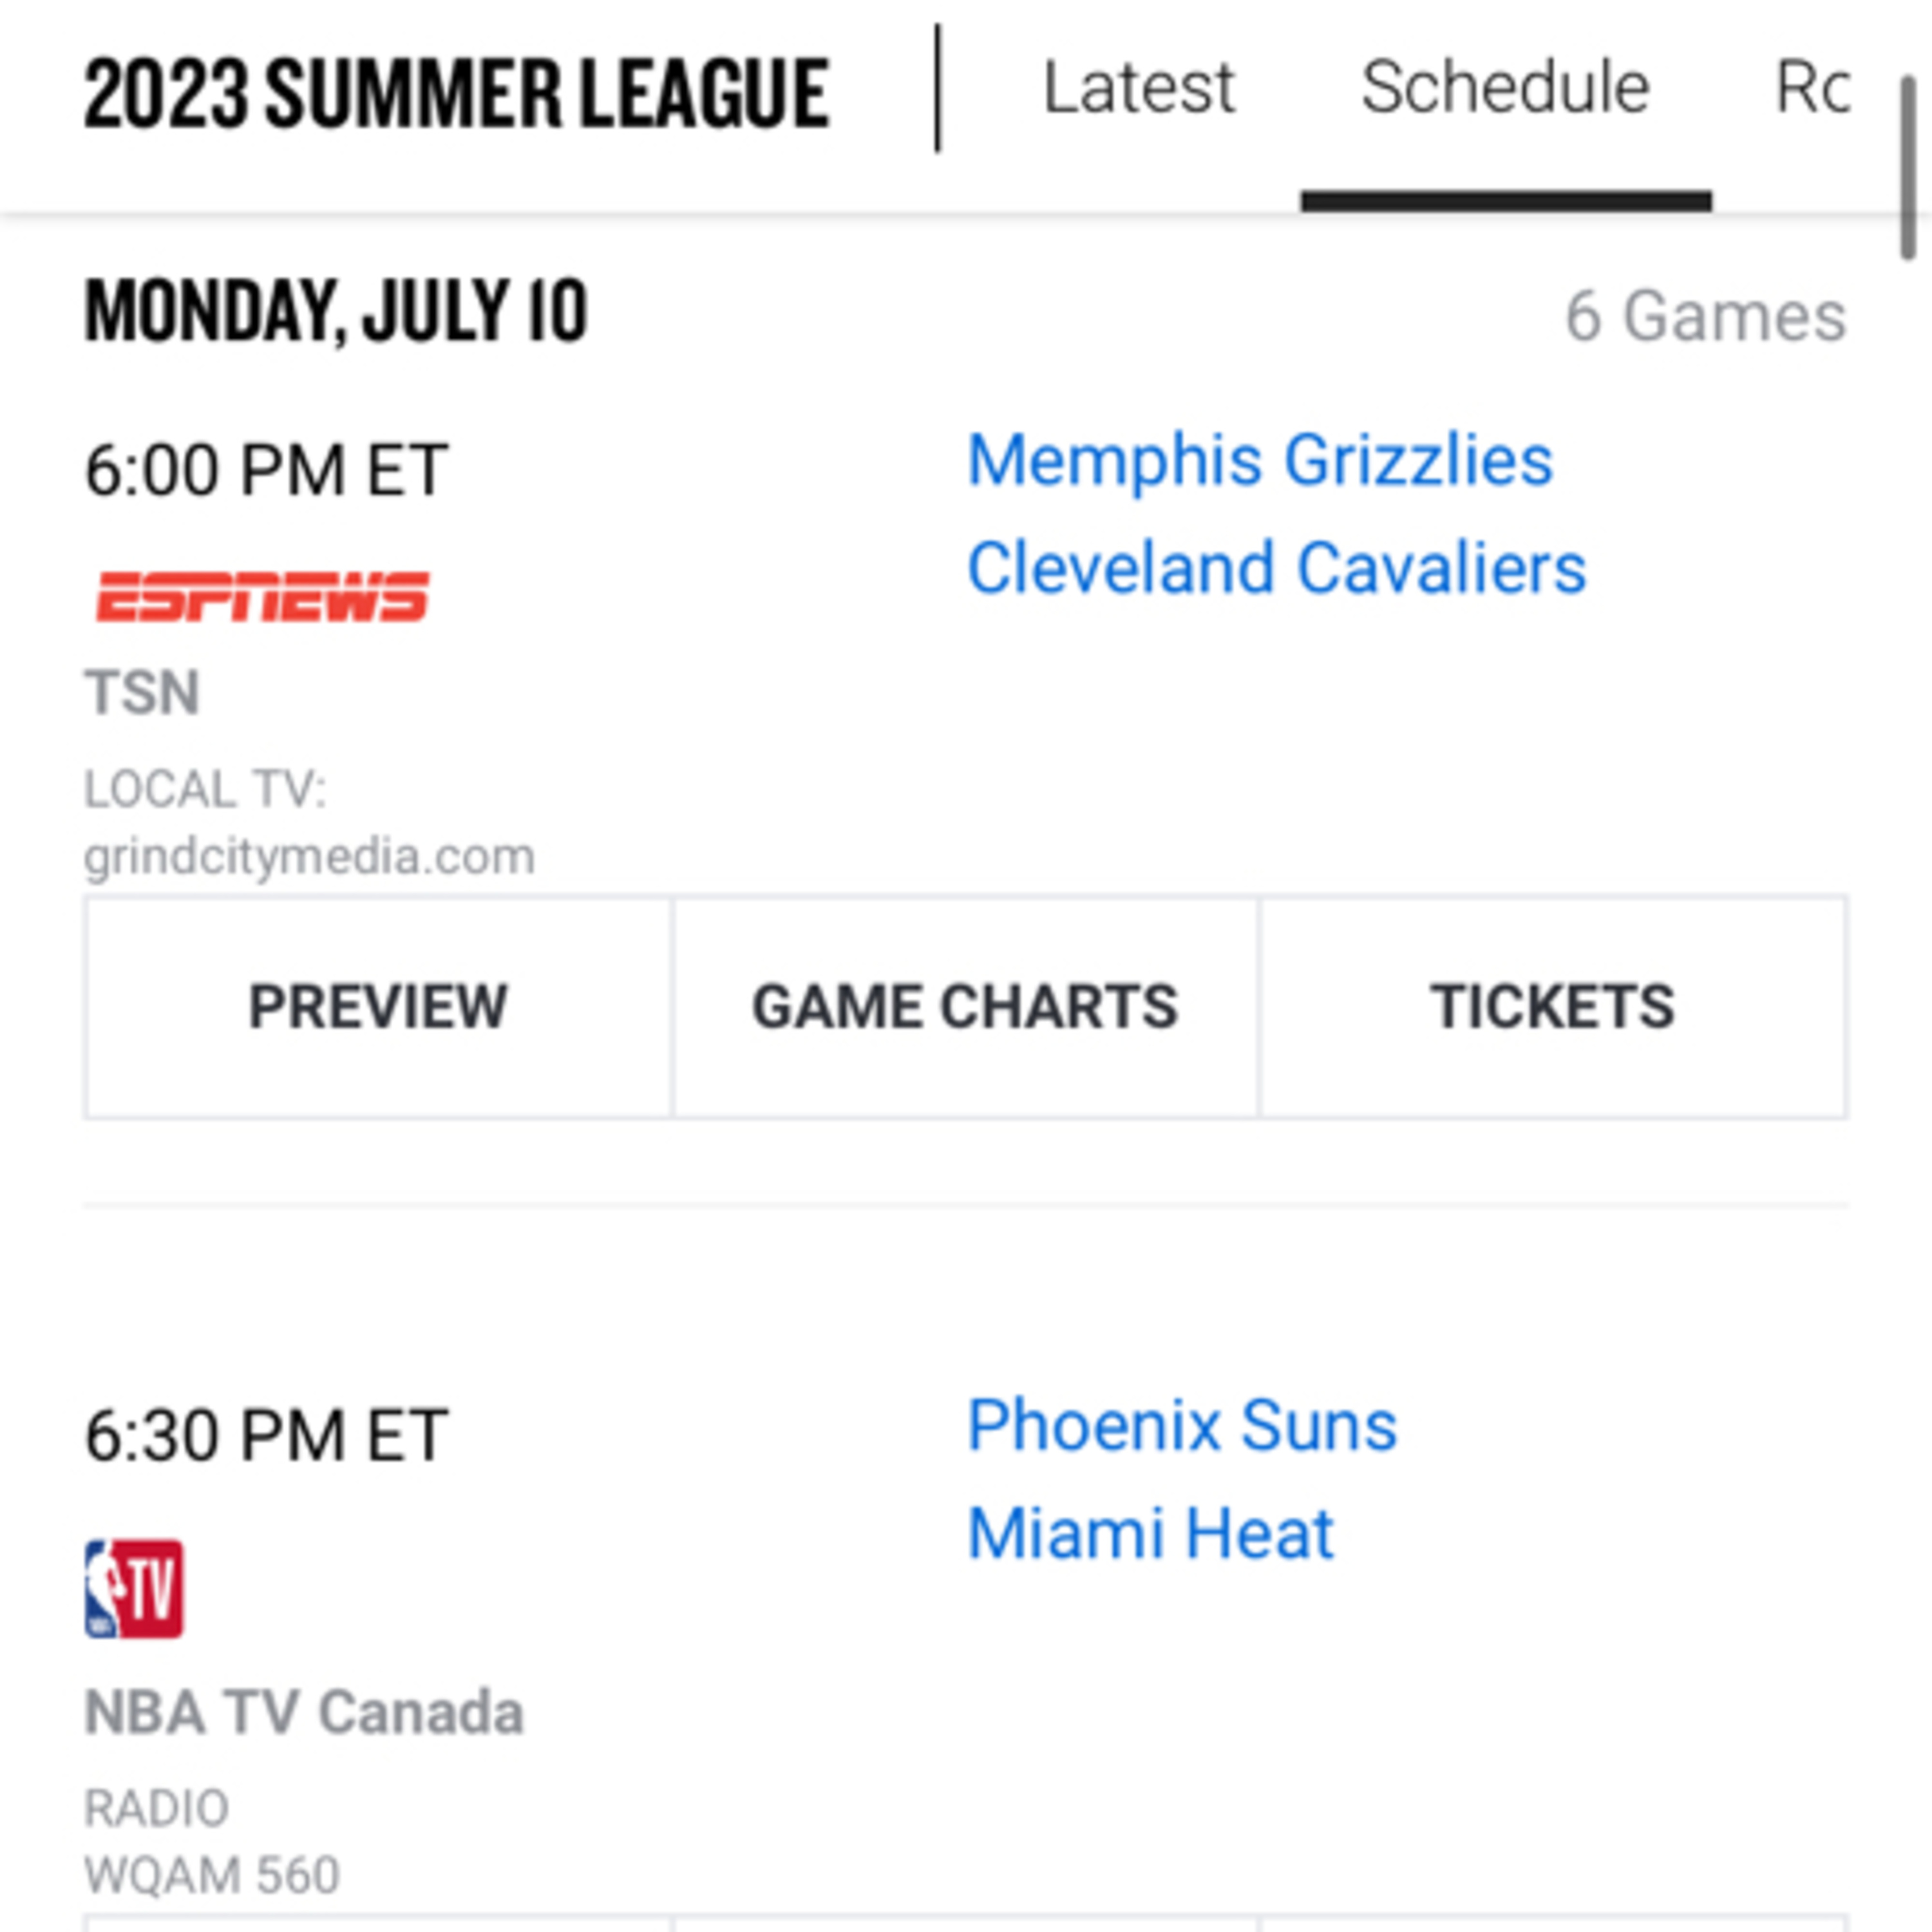Click the ESPNEWS network logo
The width and height of the screenshot is (1932, 1932).
(262, 596)
